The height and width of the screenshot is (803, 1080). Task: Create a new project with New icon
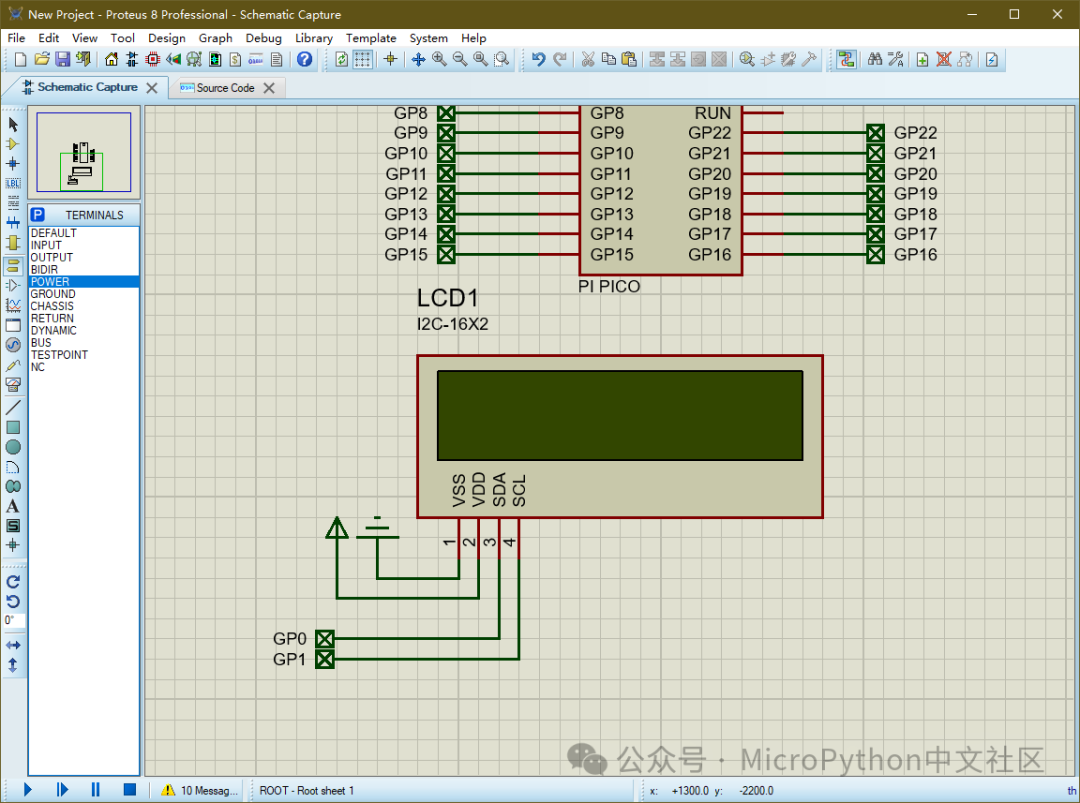(x=21, y=60)
